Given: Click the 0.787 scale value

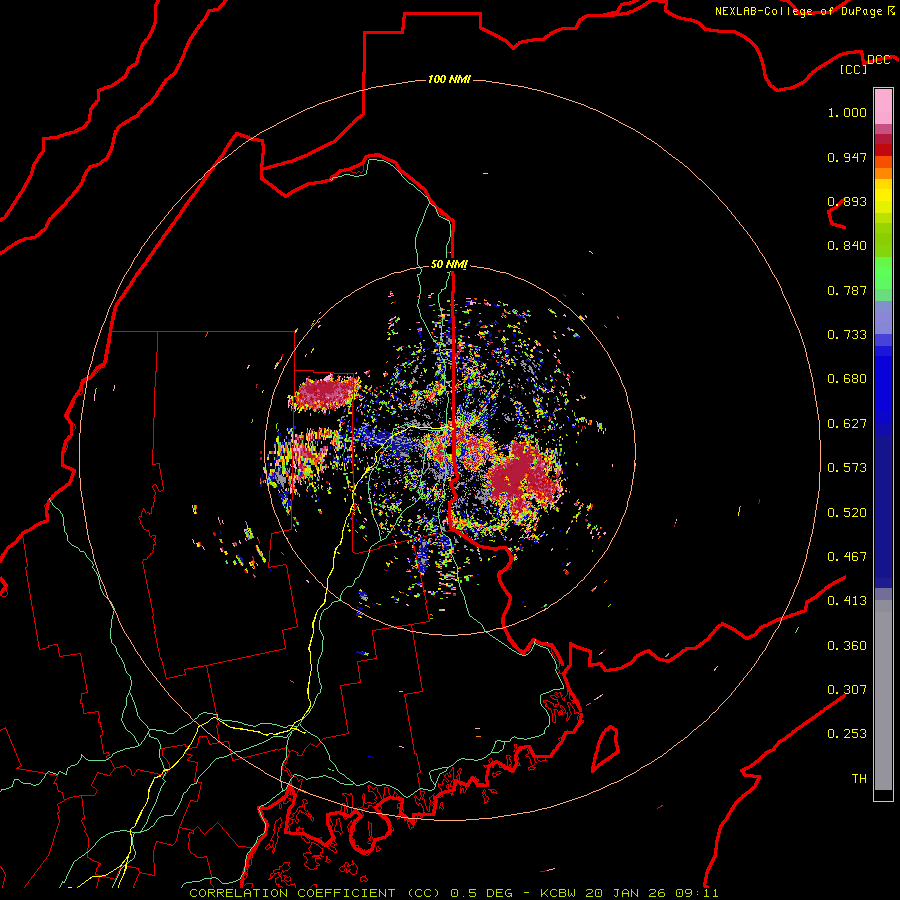Looking at the screenshot, I should [847, 290].
